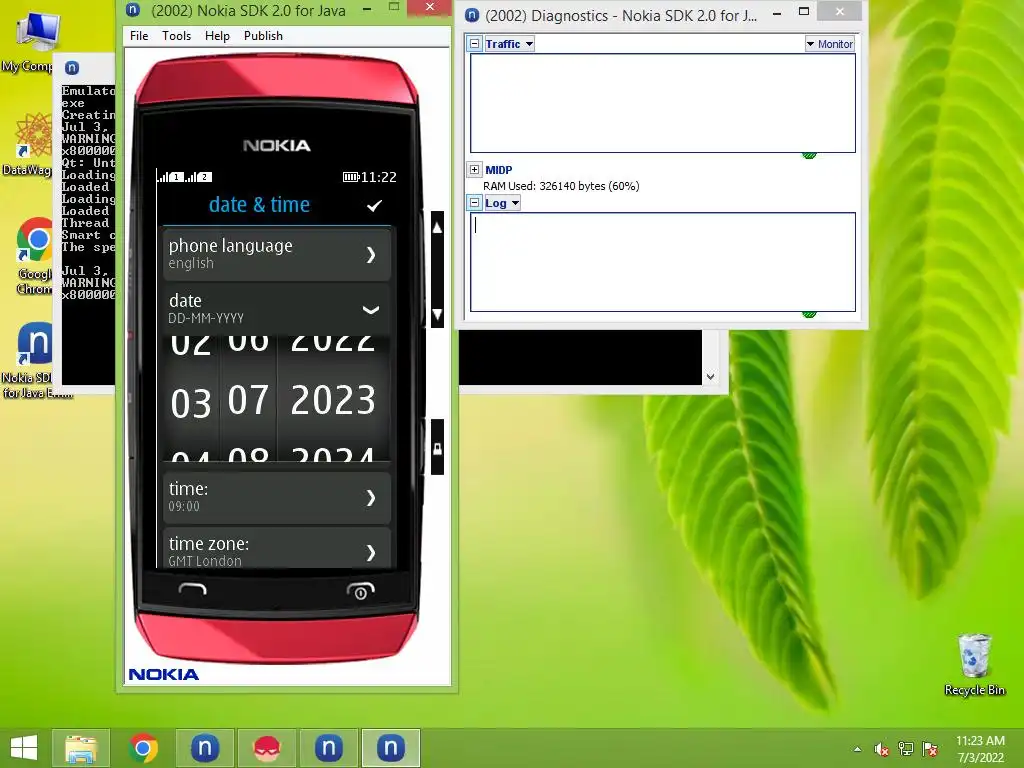The width and height of the screenshot is (1024, 768).
Task: Click inside the Traffic display area
Action: (x=663, y=103)
